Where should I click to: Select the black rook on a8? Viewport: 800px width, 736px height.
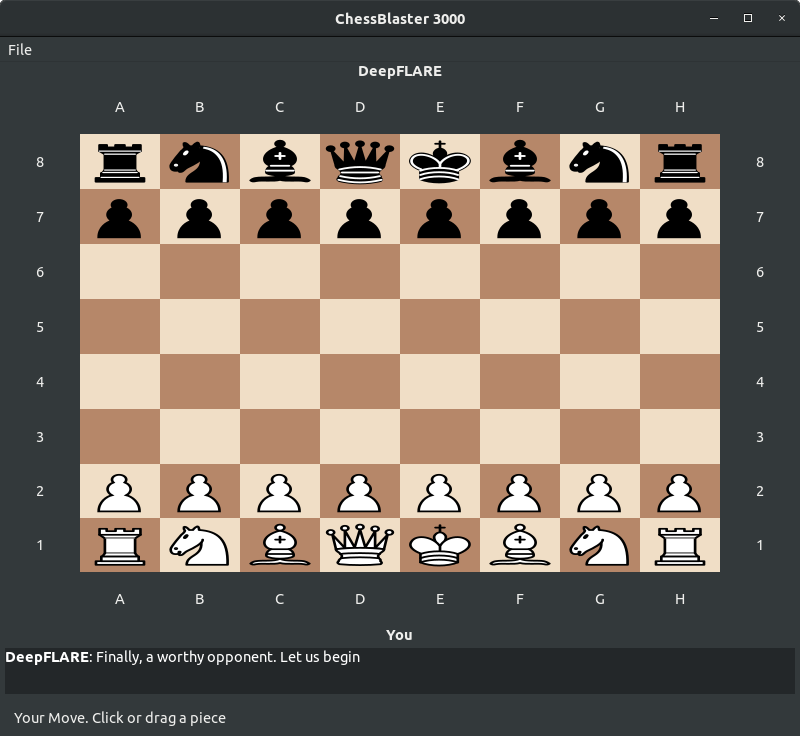coord(120,161)
